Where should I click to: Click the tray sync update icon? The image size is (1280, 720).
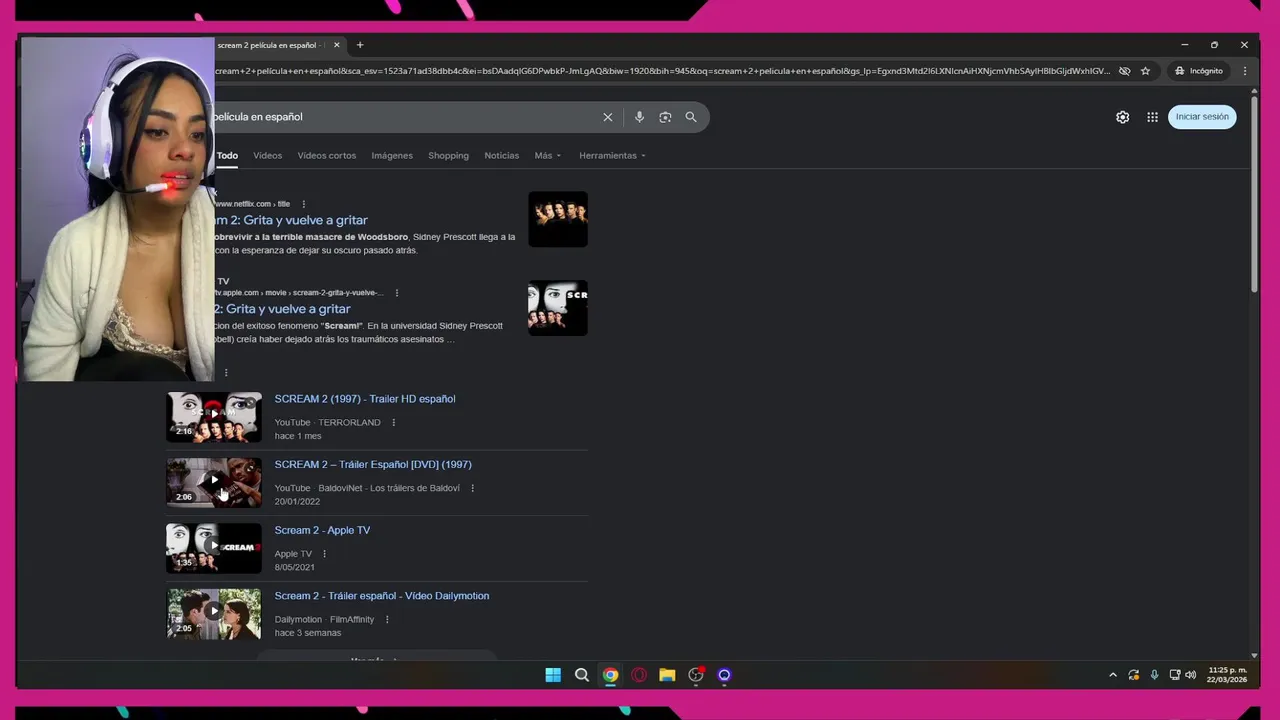click(1134, 675)
